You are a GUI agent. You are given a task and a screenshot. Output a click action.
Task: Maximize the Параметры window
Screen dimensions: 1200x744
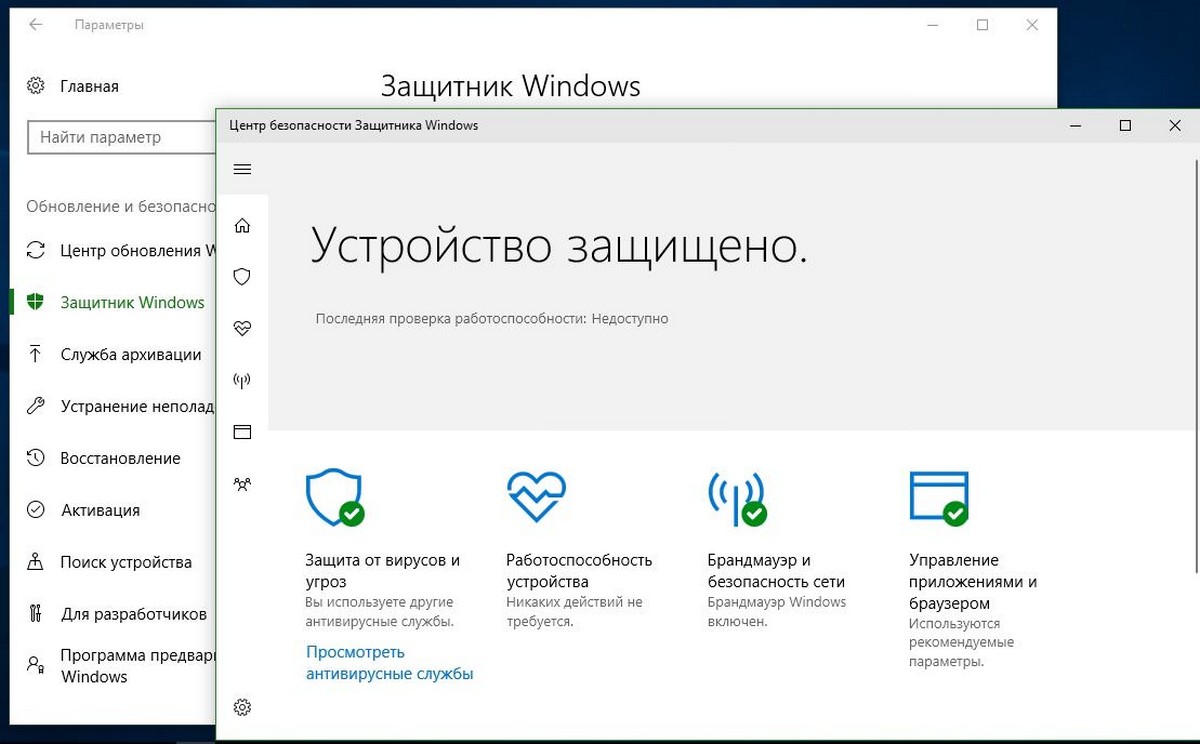point(983,25)
